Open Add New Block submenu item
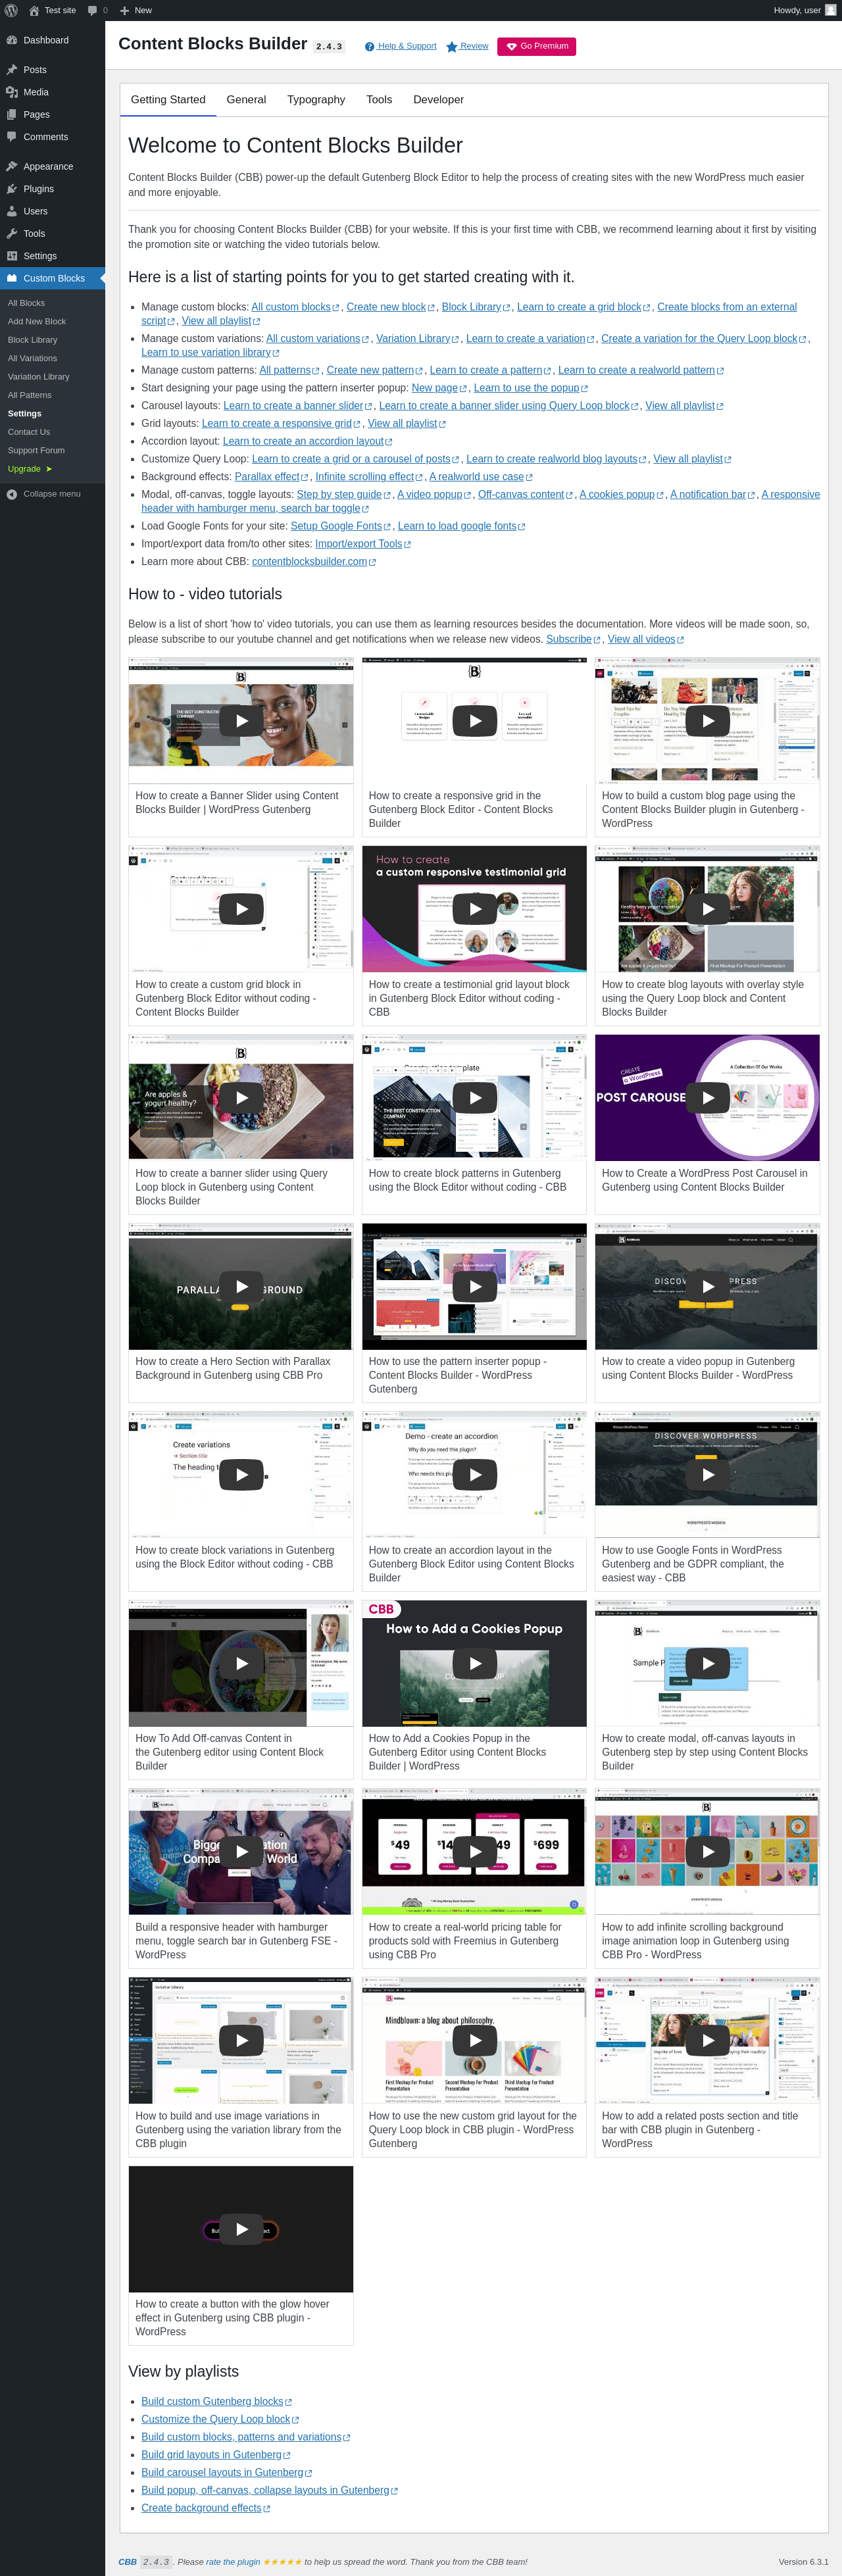The image size is (842, 2576). pyautogui.click(x=37, y=322)
